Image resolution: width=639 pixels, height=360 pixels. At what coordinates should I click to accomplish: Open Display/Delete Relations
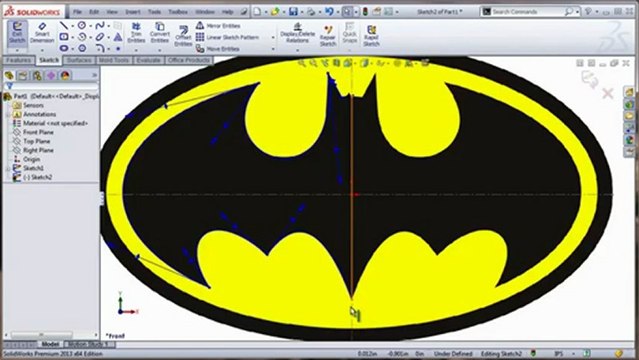[297, 33]
